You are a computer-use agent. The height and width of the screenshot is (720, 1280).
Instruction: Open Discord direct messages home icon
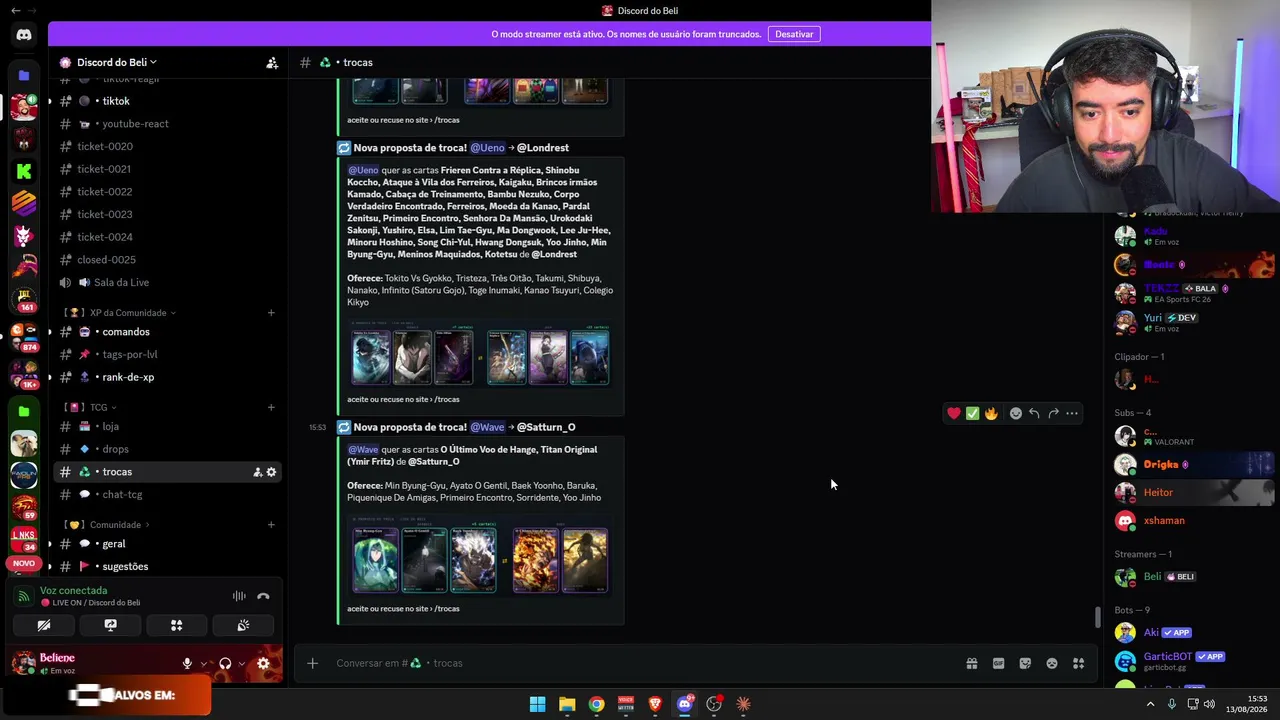pos(24,35)
